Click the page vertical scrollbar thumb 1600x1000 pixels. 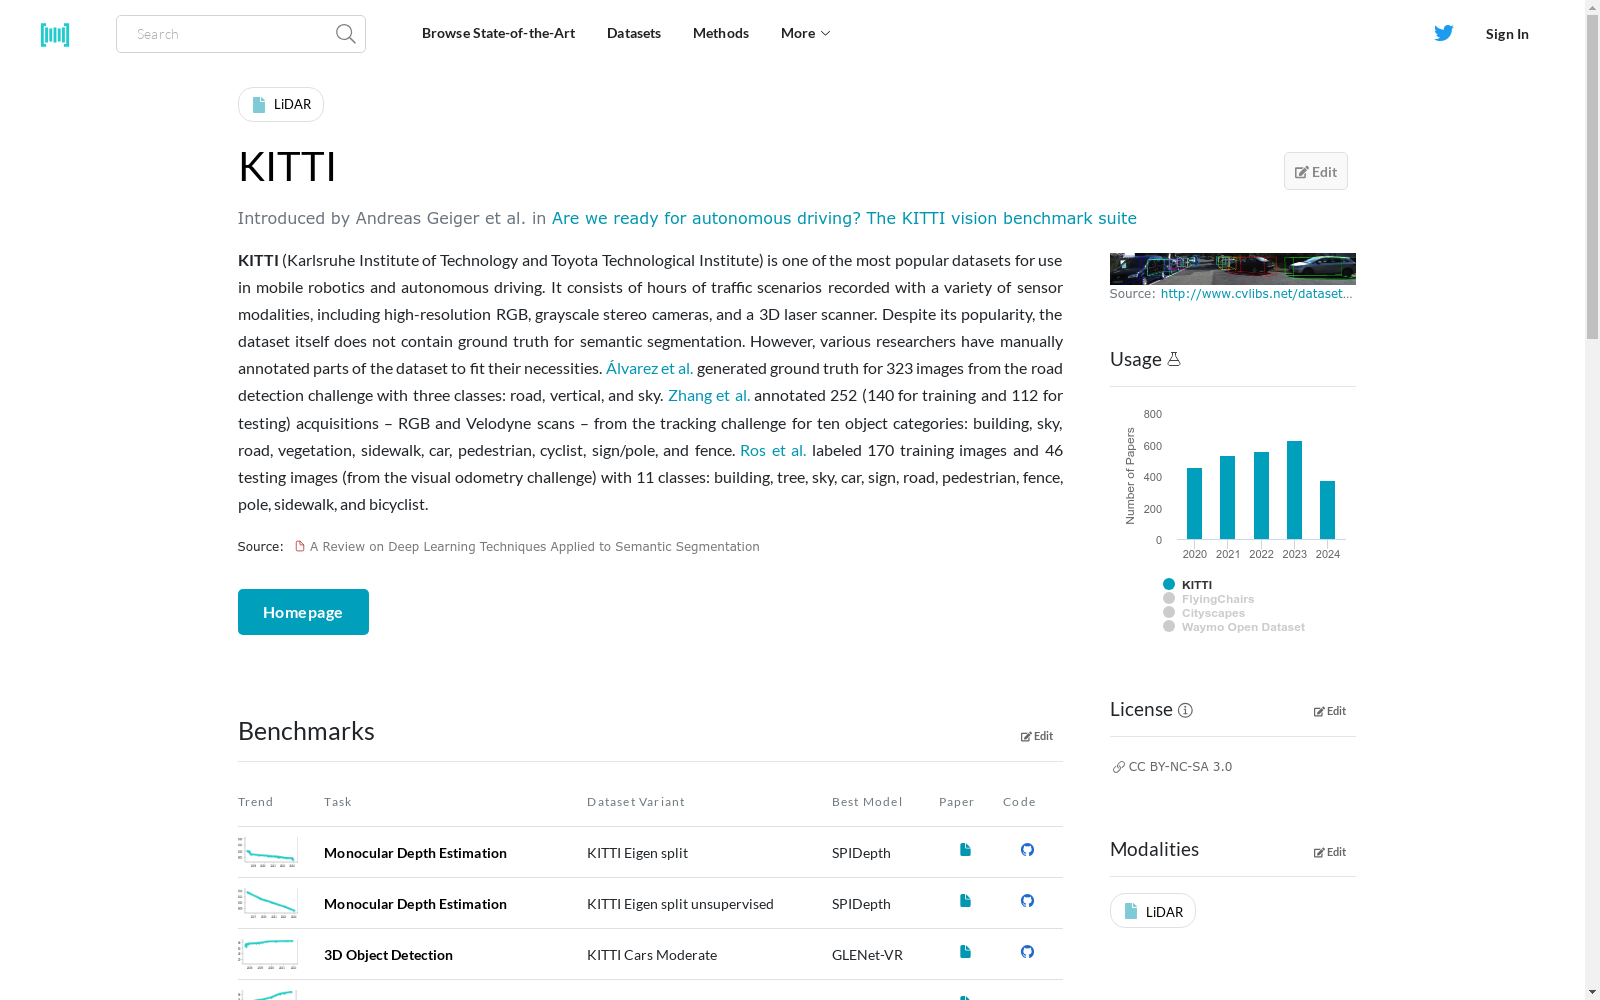click(1592, 177)
